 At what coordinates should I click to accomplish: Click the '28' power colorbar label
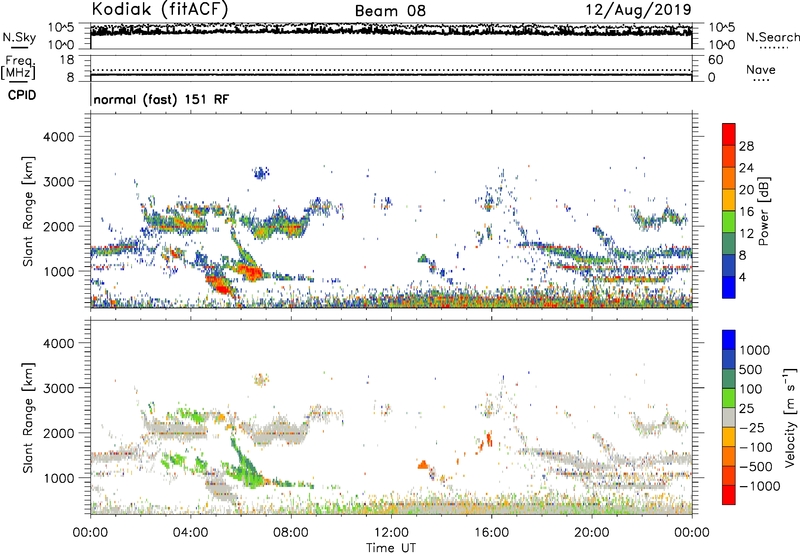pyautogui.click(x=746, y=146)
